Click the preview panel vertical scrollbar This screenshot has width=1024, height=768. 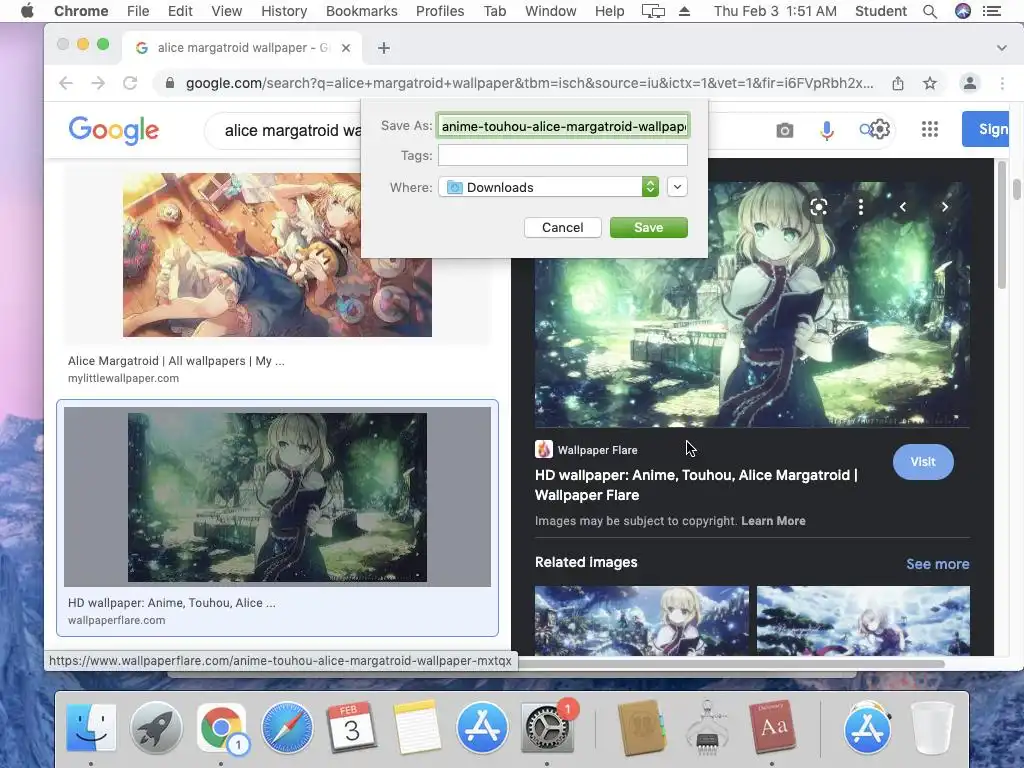click(x=1002, y=225)
